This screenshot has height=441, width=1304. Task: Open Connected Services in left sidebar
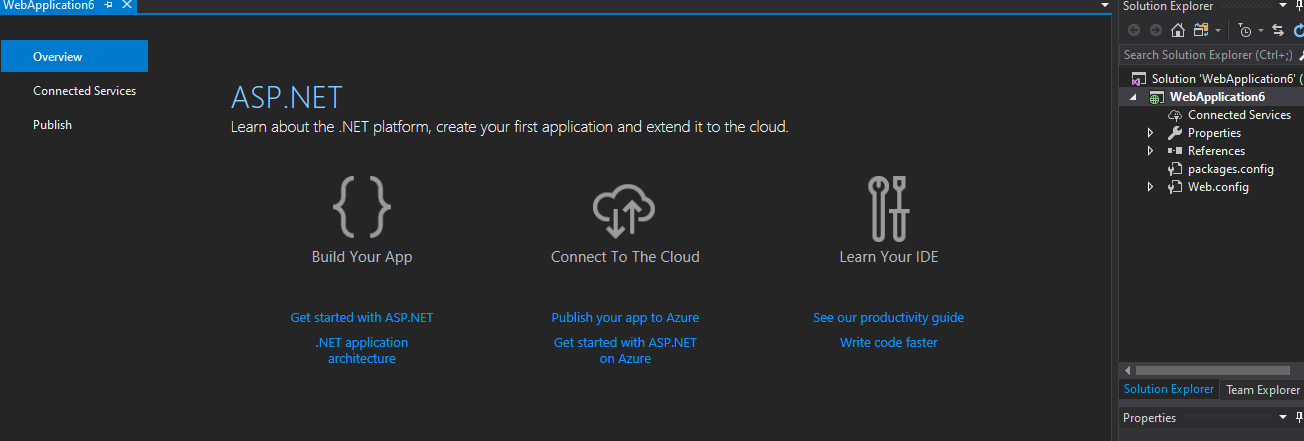point(84,91)
